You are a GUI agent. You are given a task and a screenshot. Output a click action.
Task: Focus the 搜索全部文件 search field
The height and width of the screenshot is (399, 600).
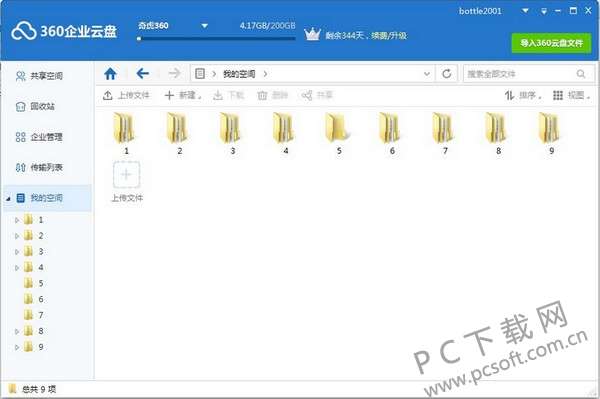point(519,74)
